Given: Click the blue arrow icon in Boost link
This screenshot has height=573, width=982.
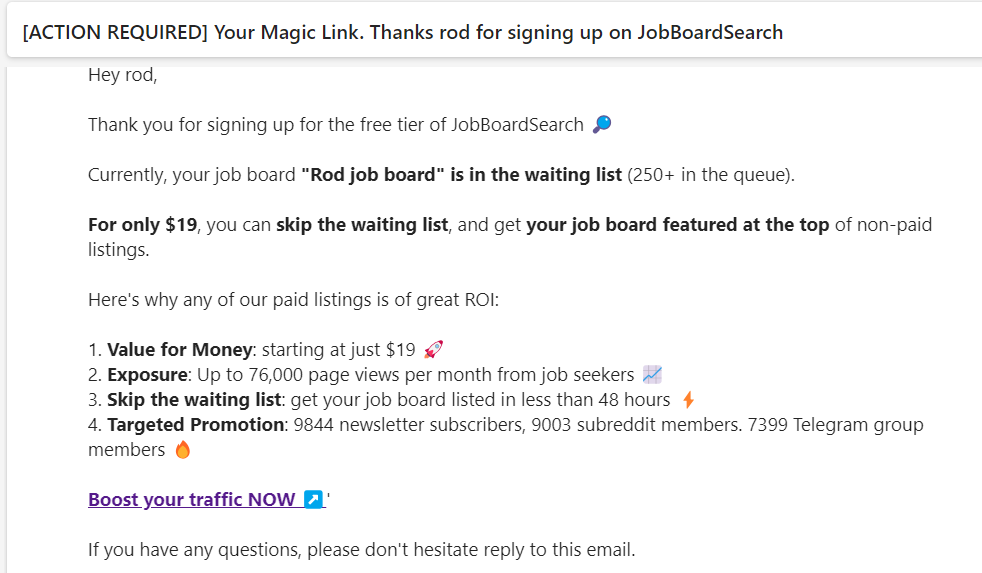Looking at the screenshot, I should click(313, 499).
